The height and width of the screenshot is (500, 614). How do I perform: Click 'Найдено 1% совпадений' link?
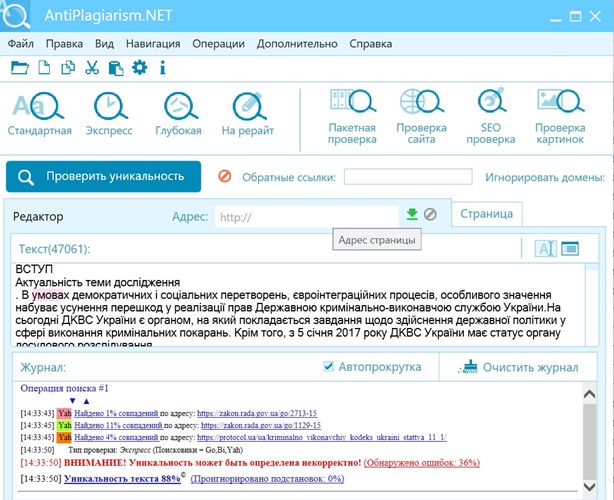[117, 413]
